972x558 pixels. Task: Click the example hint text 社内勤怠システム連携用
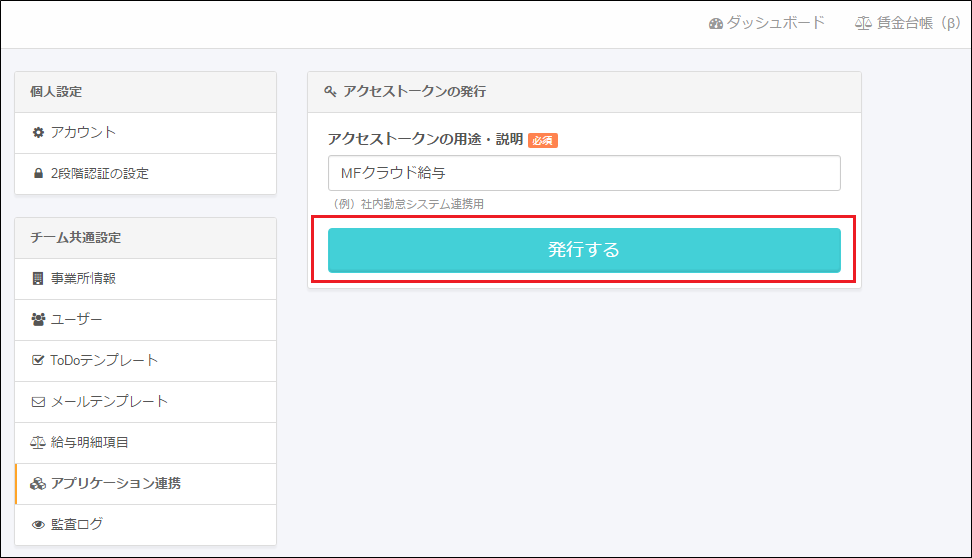pos(422,204)
